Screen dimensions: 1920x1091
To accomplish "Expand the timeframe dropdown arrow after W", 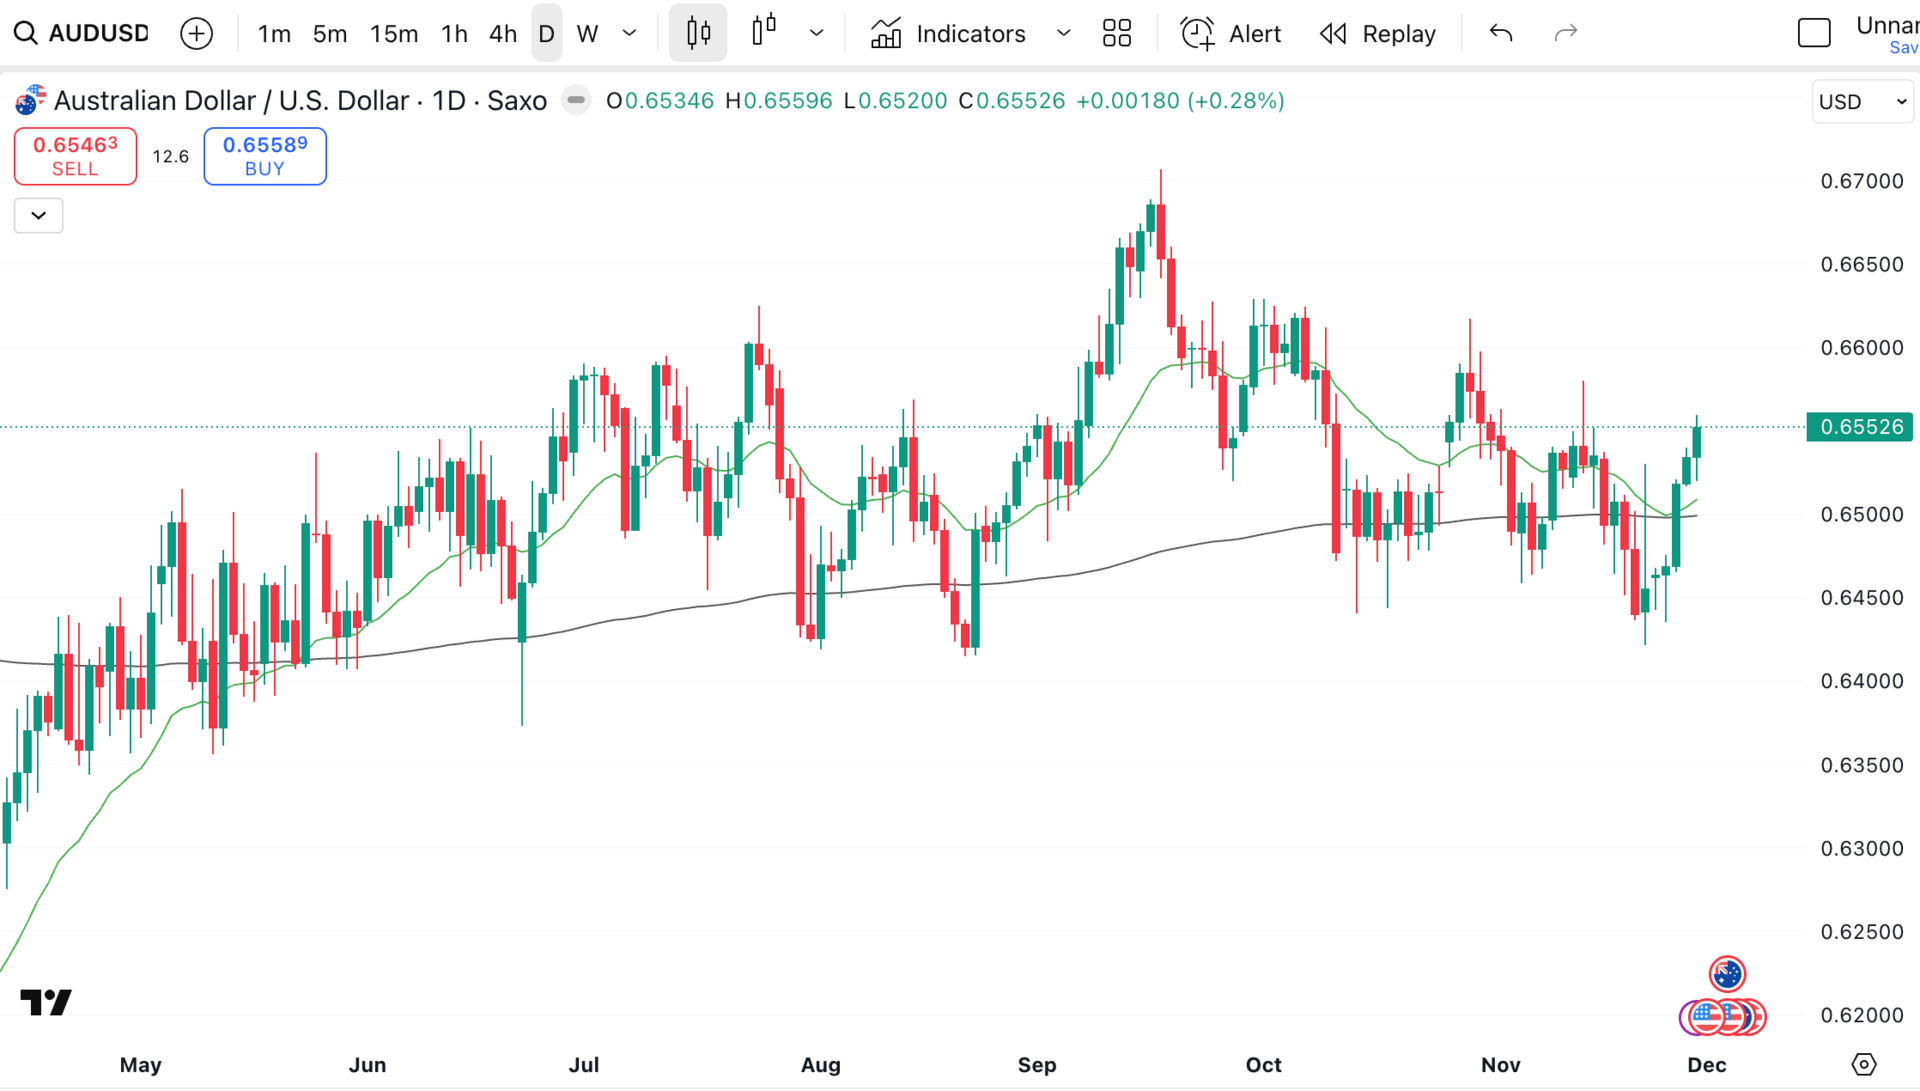I will point(629,33).
